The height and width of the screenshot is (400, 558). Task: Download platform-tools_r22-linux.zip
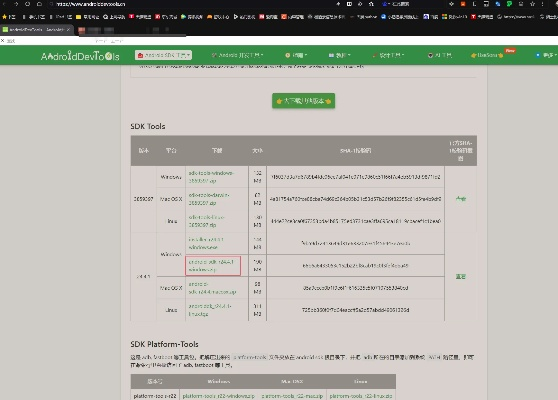pos(361,396)
